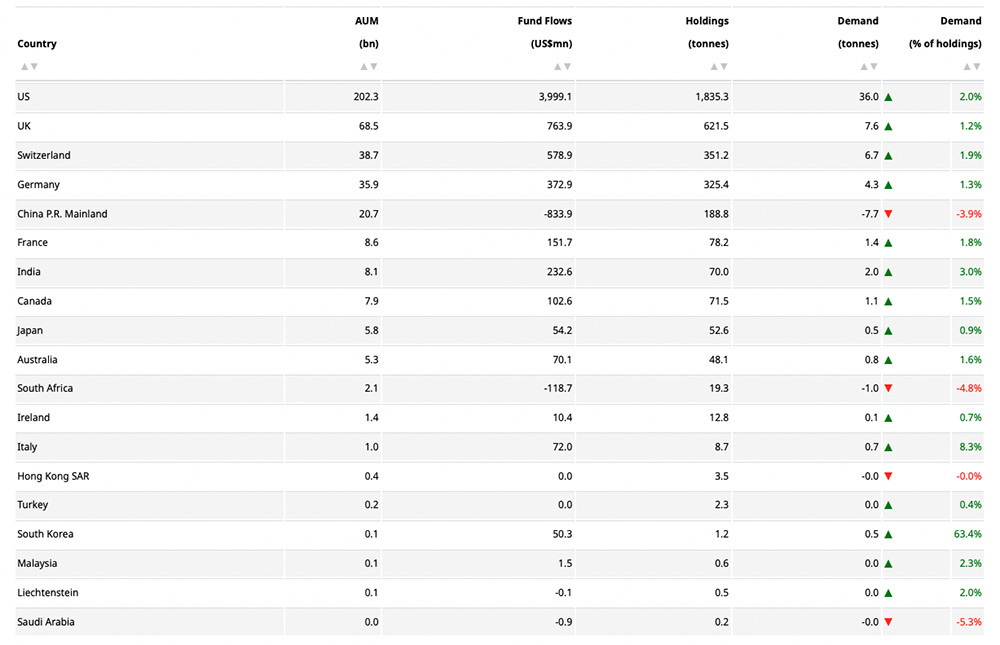
Task: Click the red down arrow for Saudi Arabia
Action: (888, 622)
